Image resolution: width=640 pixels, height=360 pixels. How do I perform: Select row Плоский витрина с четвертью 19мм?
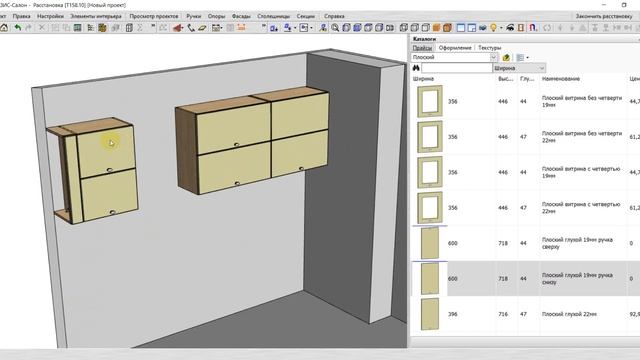pyautogui.click(x=525, y=172)
